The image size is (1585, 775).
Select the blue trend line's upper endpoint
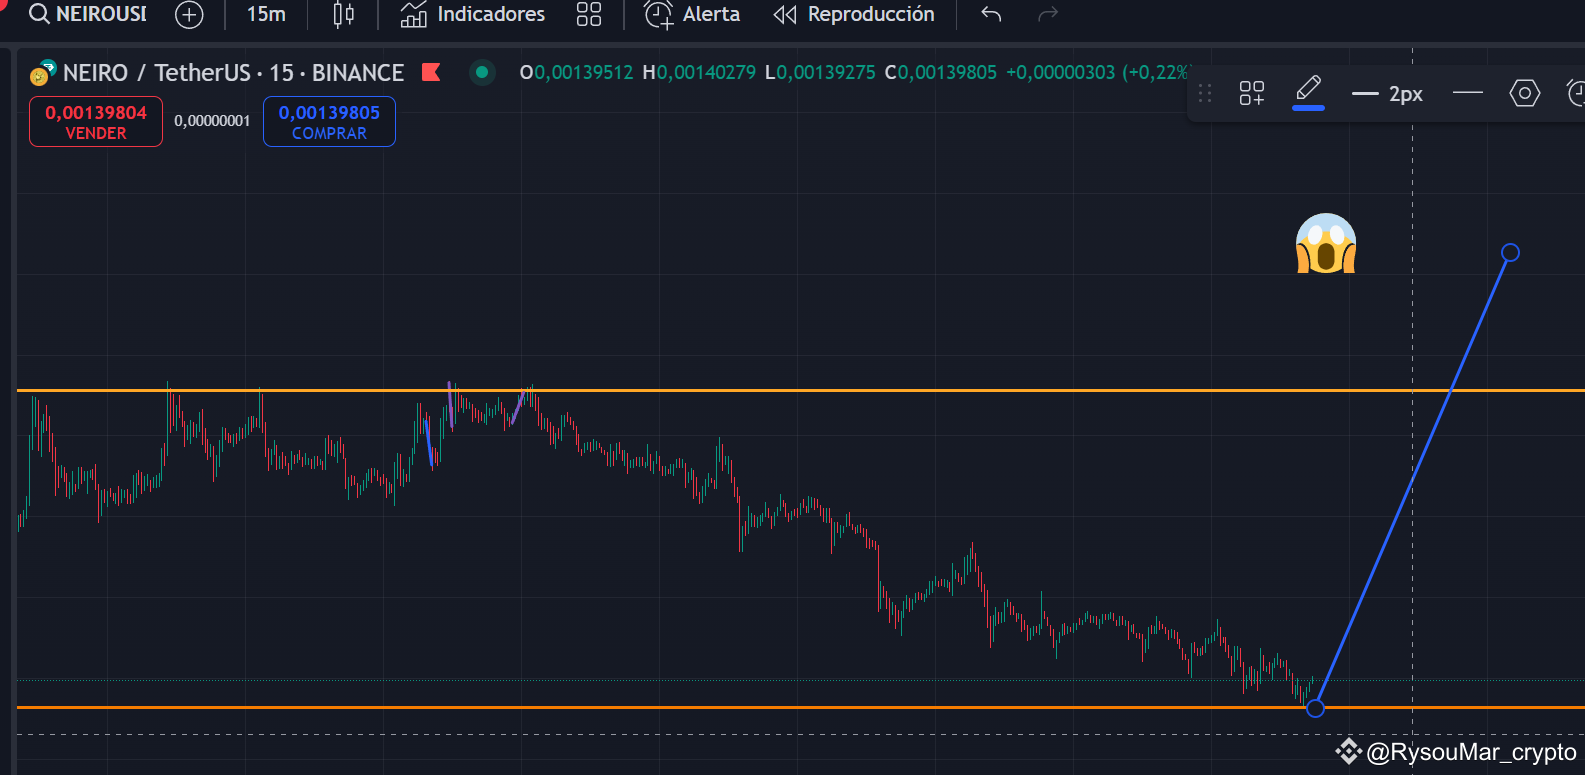[x=1510, y=253]
